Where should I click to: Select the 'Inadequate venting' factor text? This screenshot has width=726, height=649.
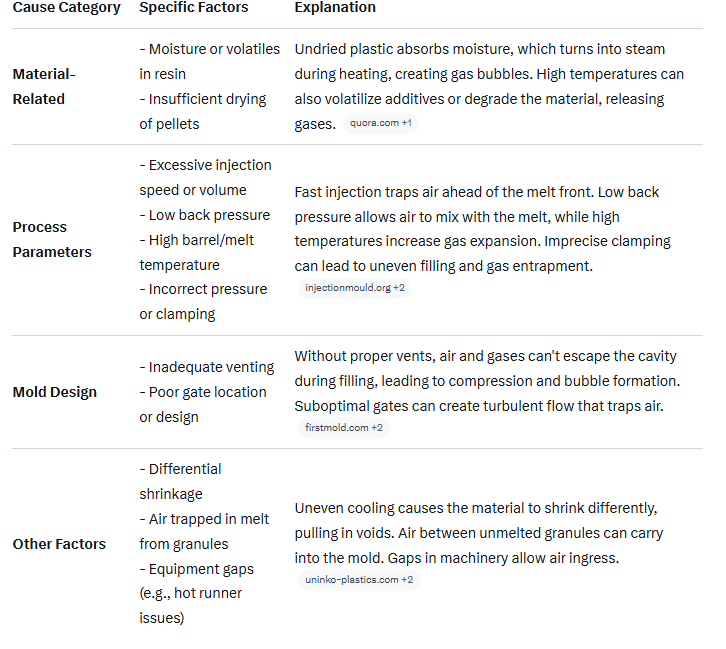click(x=207, y=367)
